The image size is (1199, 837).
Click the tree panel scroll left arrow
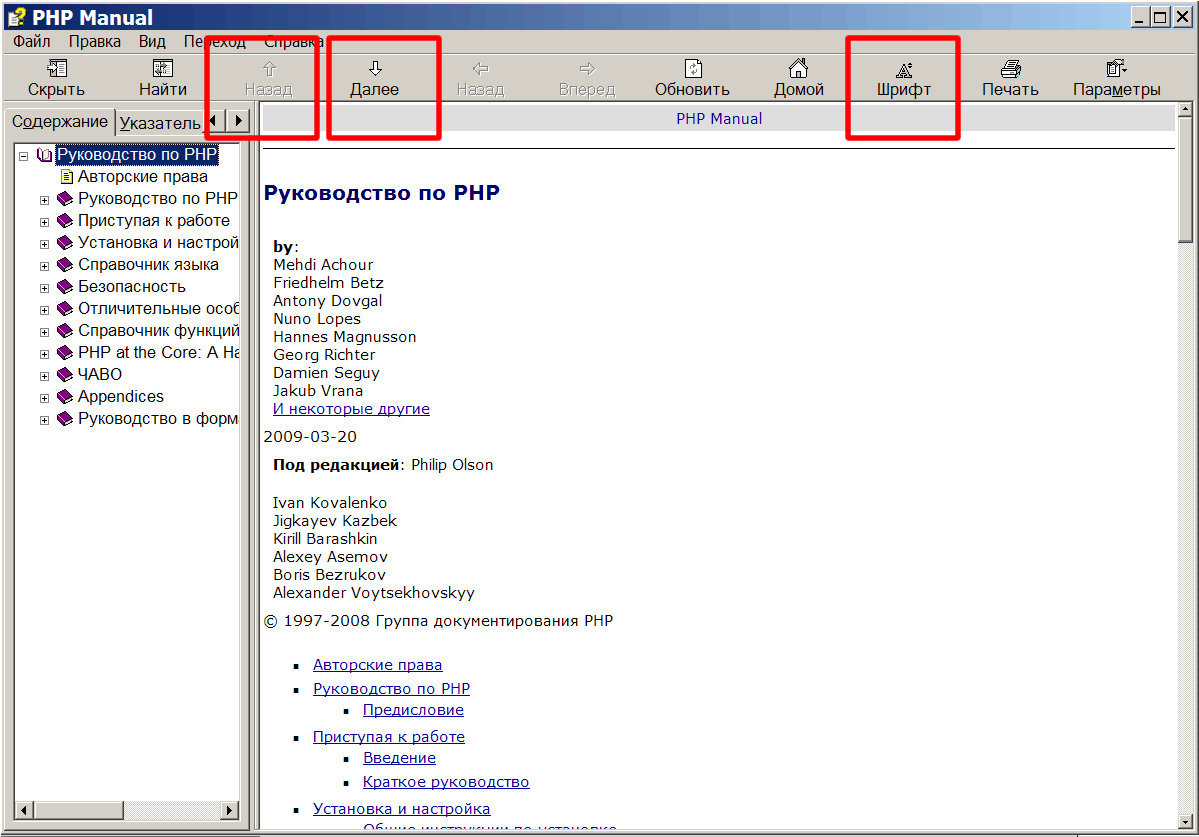click(24, 810)
